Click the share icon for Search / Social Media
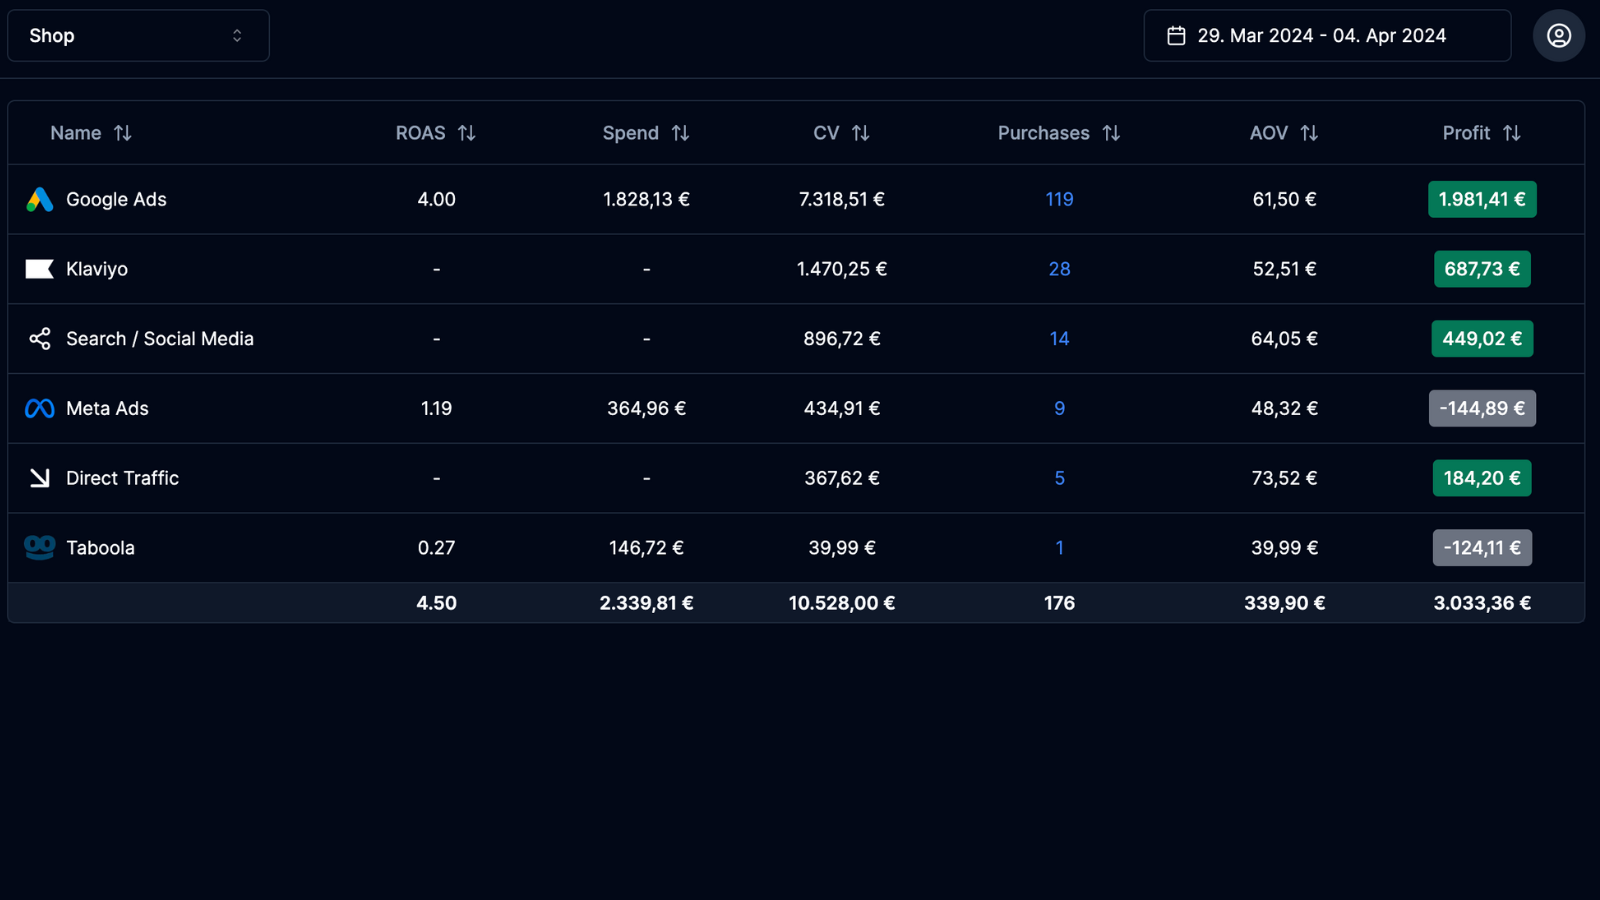This screenshot has height=900, width=1600. click(40, 339)
